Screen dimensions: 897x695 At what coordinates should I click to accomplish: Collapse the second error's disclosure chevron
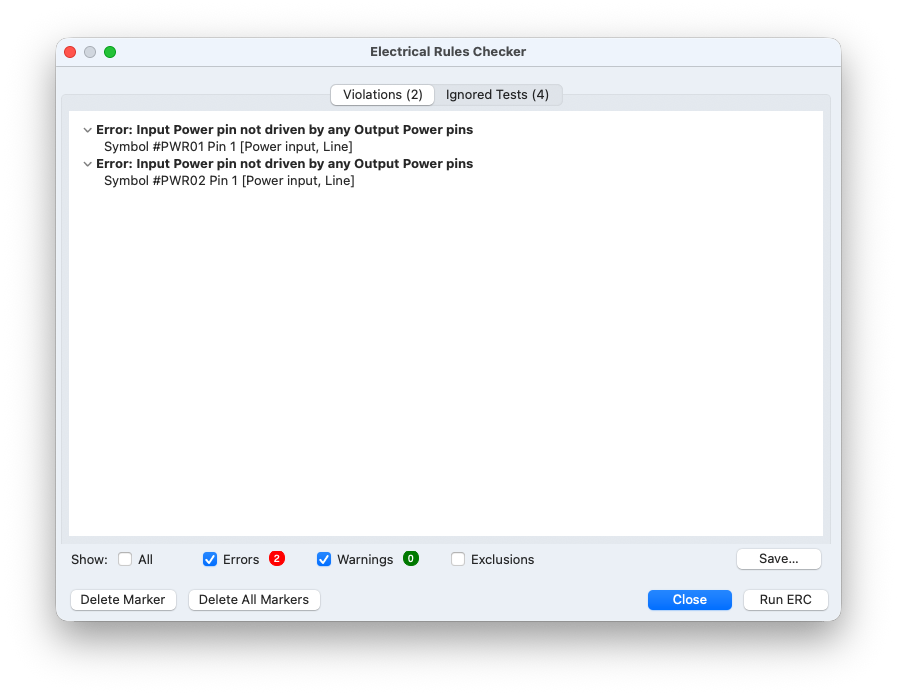coord(88,164)
